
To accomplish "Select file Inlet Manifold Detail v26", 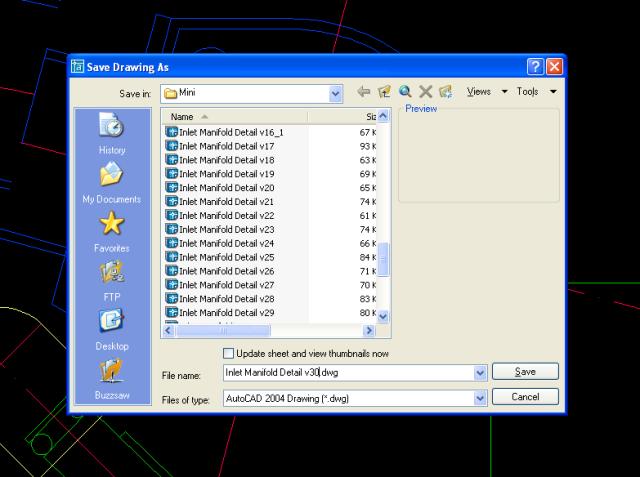I will pos(227,271).
